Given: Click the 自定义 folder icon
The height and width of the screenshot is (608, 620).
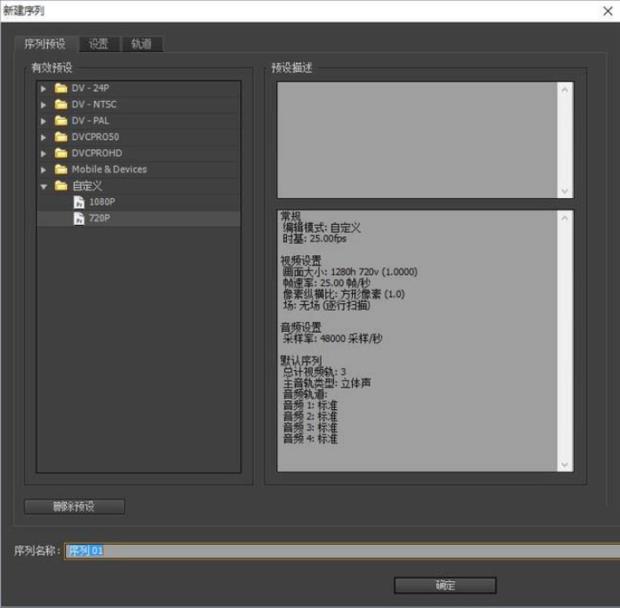Looking at the screenshot, I should 61,186.
